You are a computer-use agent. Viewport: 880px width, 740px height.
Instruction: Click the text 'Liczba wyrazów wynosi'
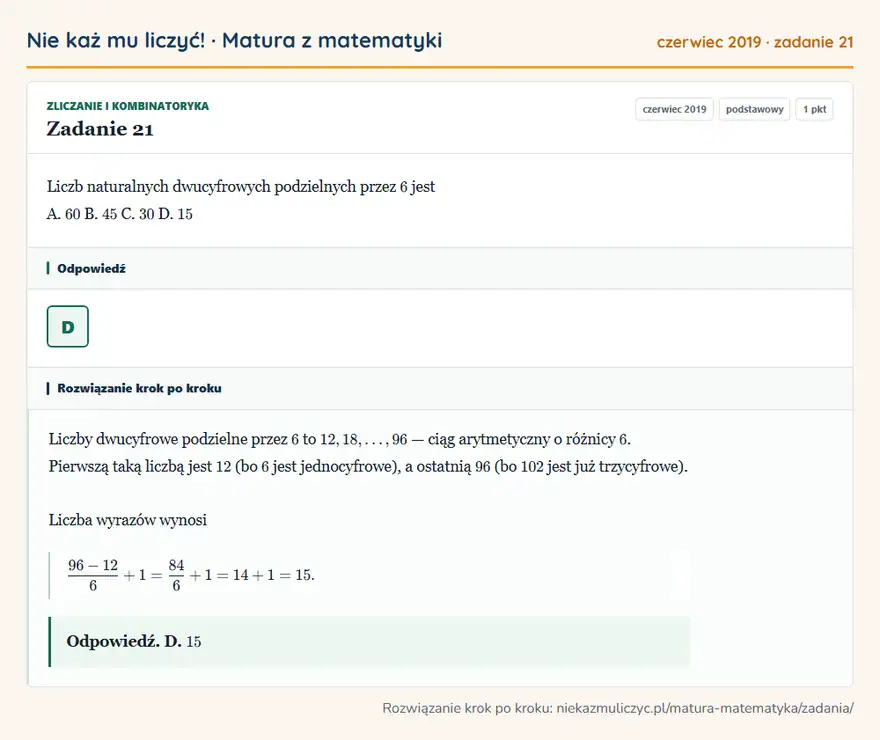[127, 520]
